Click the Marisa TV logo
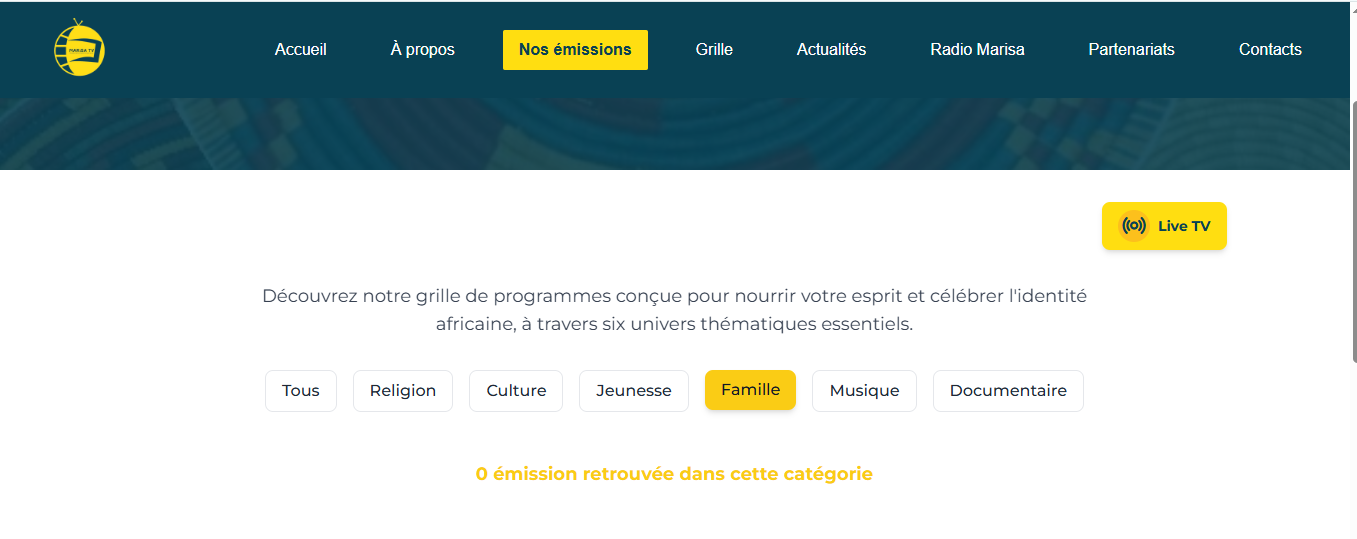 pyautogui.click(x=79, y=48)
